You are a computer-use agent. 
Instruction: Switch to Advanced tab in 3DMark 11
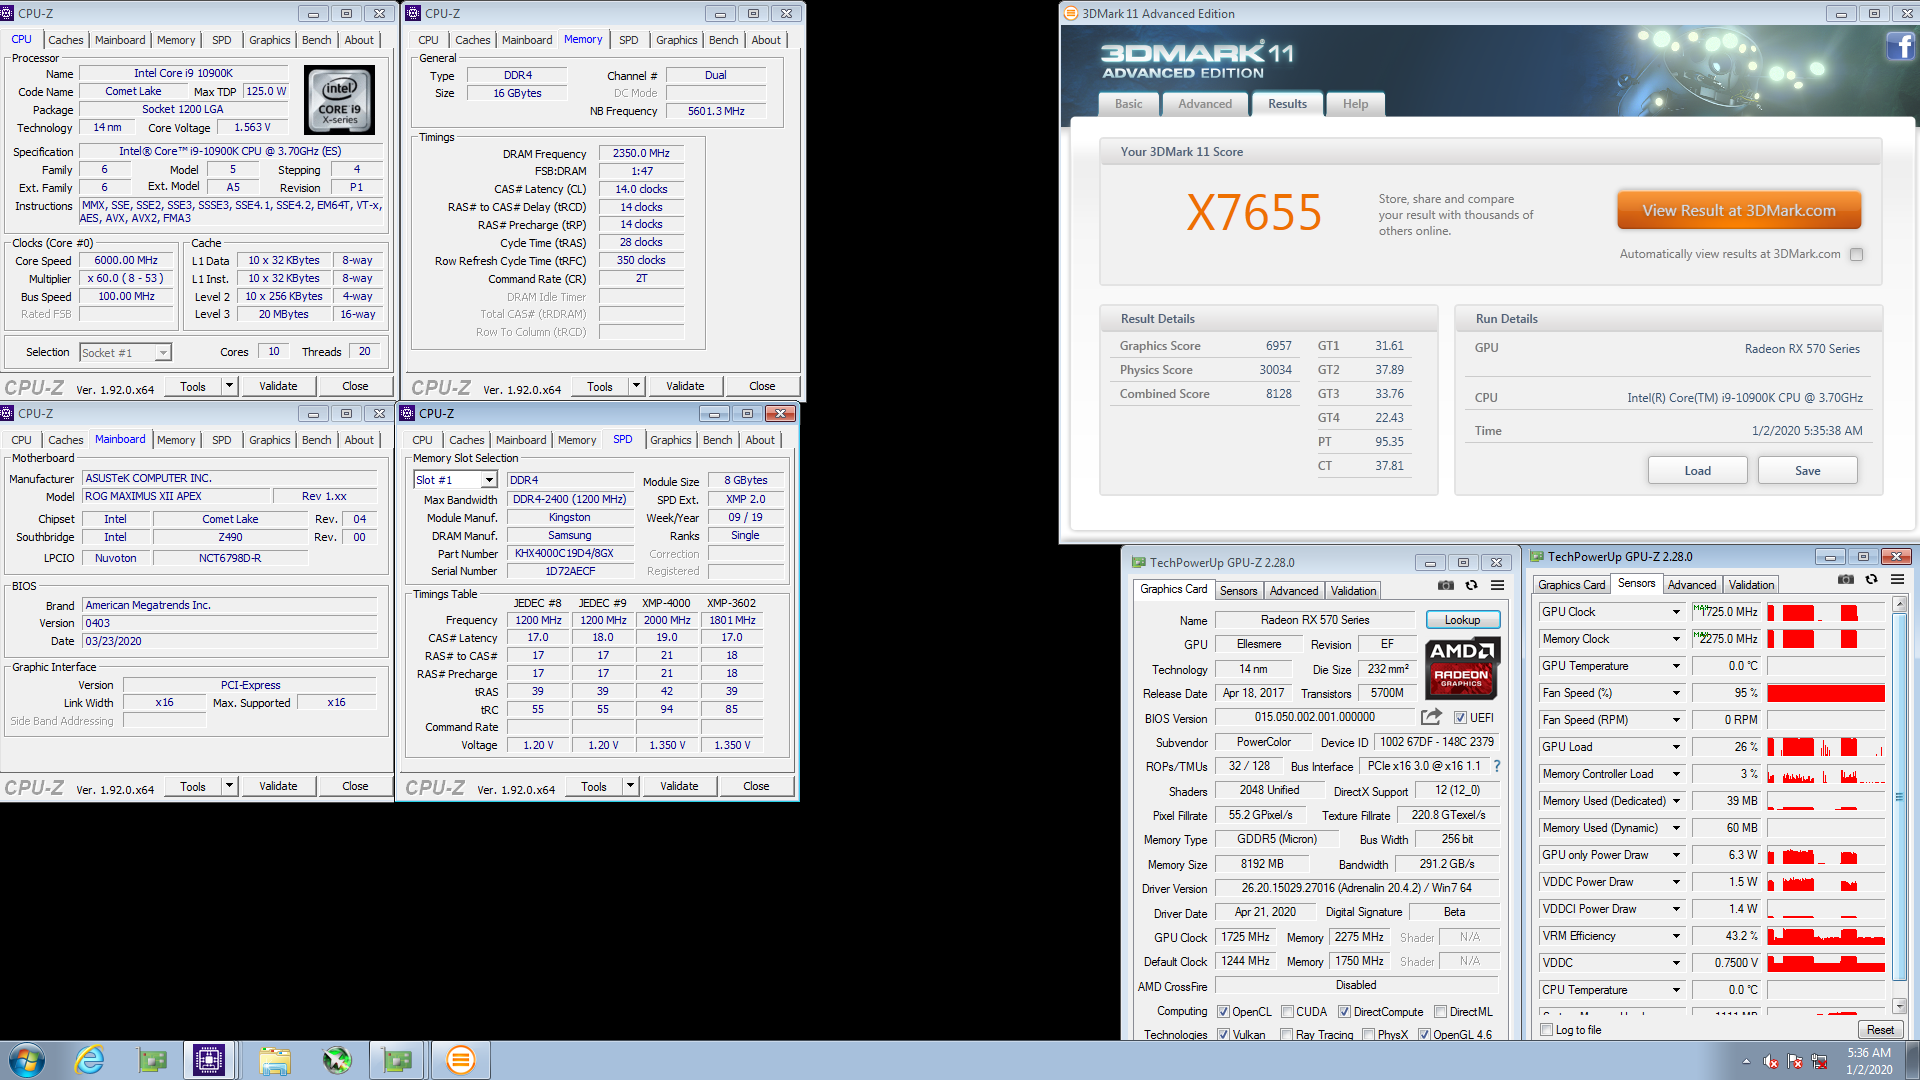[1205, 104]
